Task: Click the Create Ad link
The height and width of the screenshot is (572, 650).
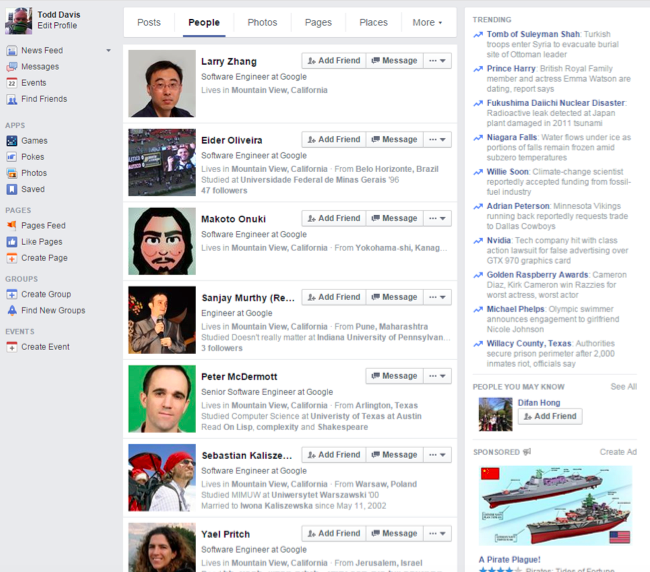Action: point(618,452)
